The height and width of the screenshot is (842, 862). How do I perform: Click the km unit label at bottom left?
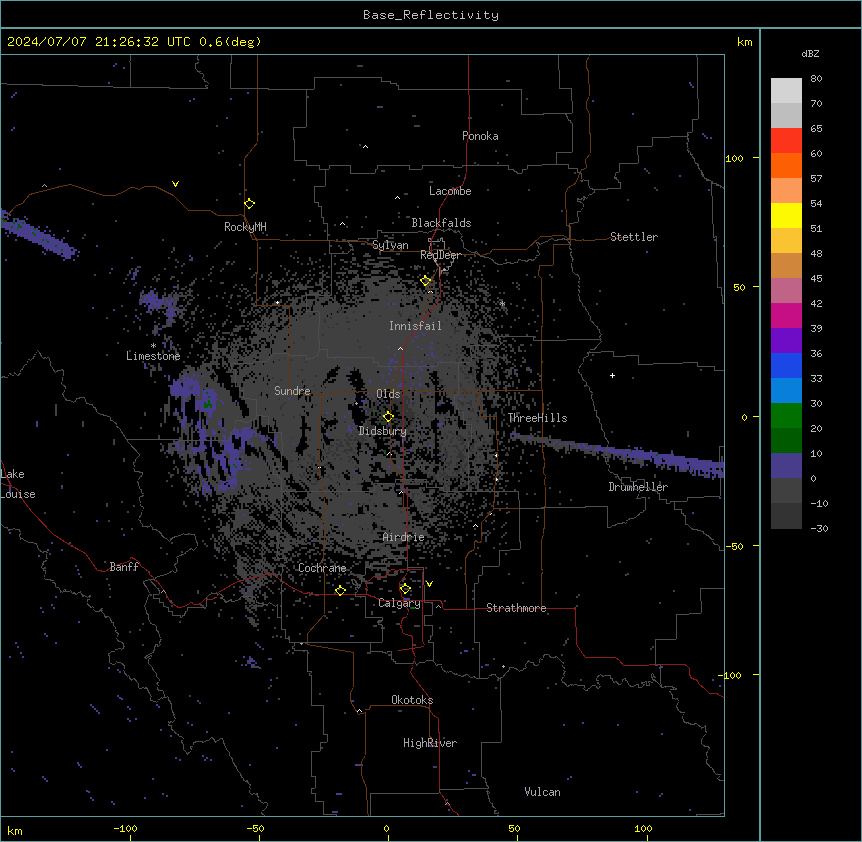(x=14, y=830)
